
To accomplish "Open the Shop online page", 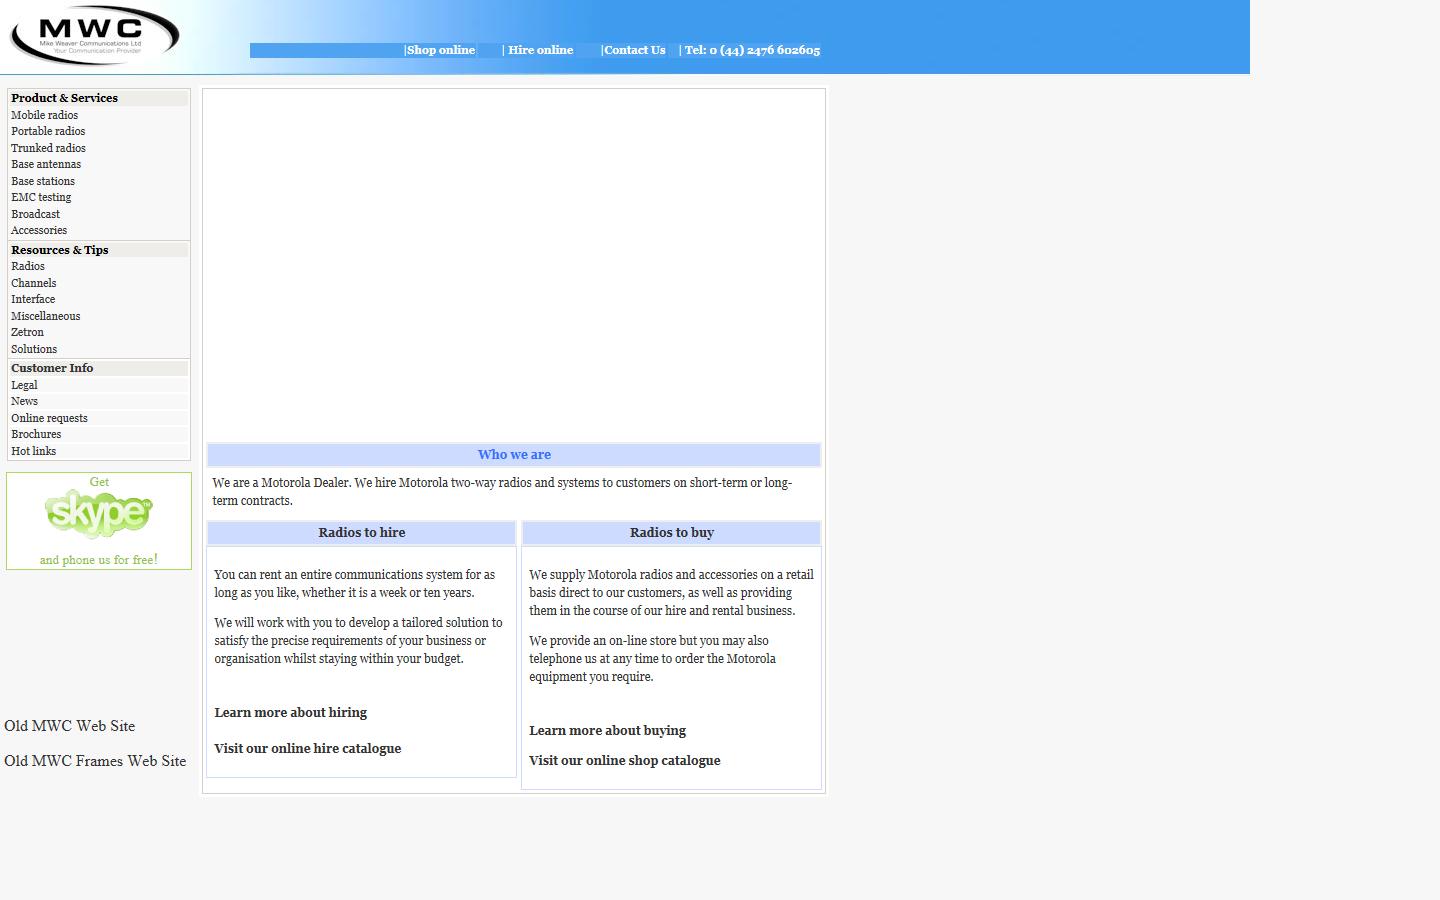I will tap(441, 50).
